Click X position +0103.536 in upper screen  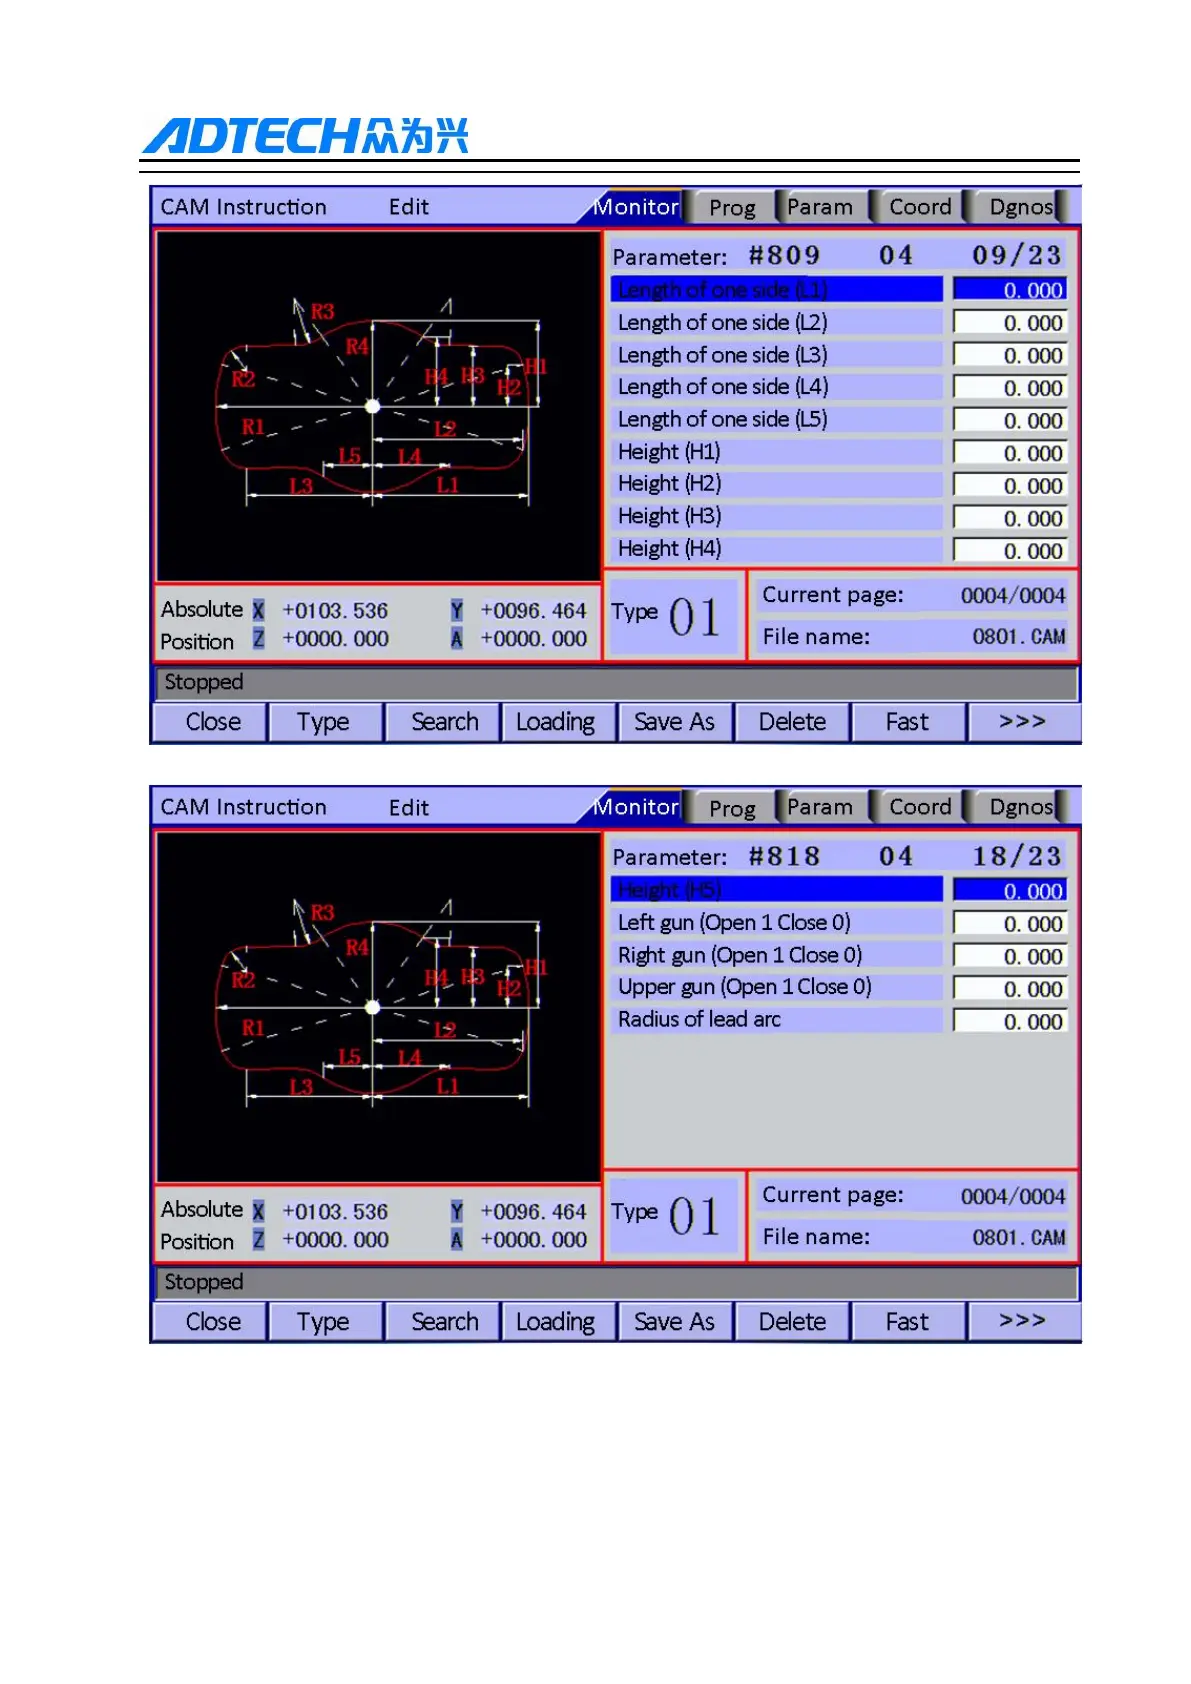(x=335, y=610)
